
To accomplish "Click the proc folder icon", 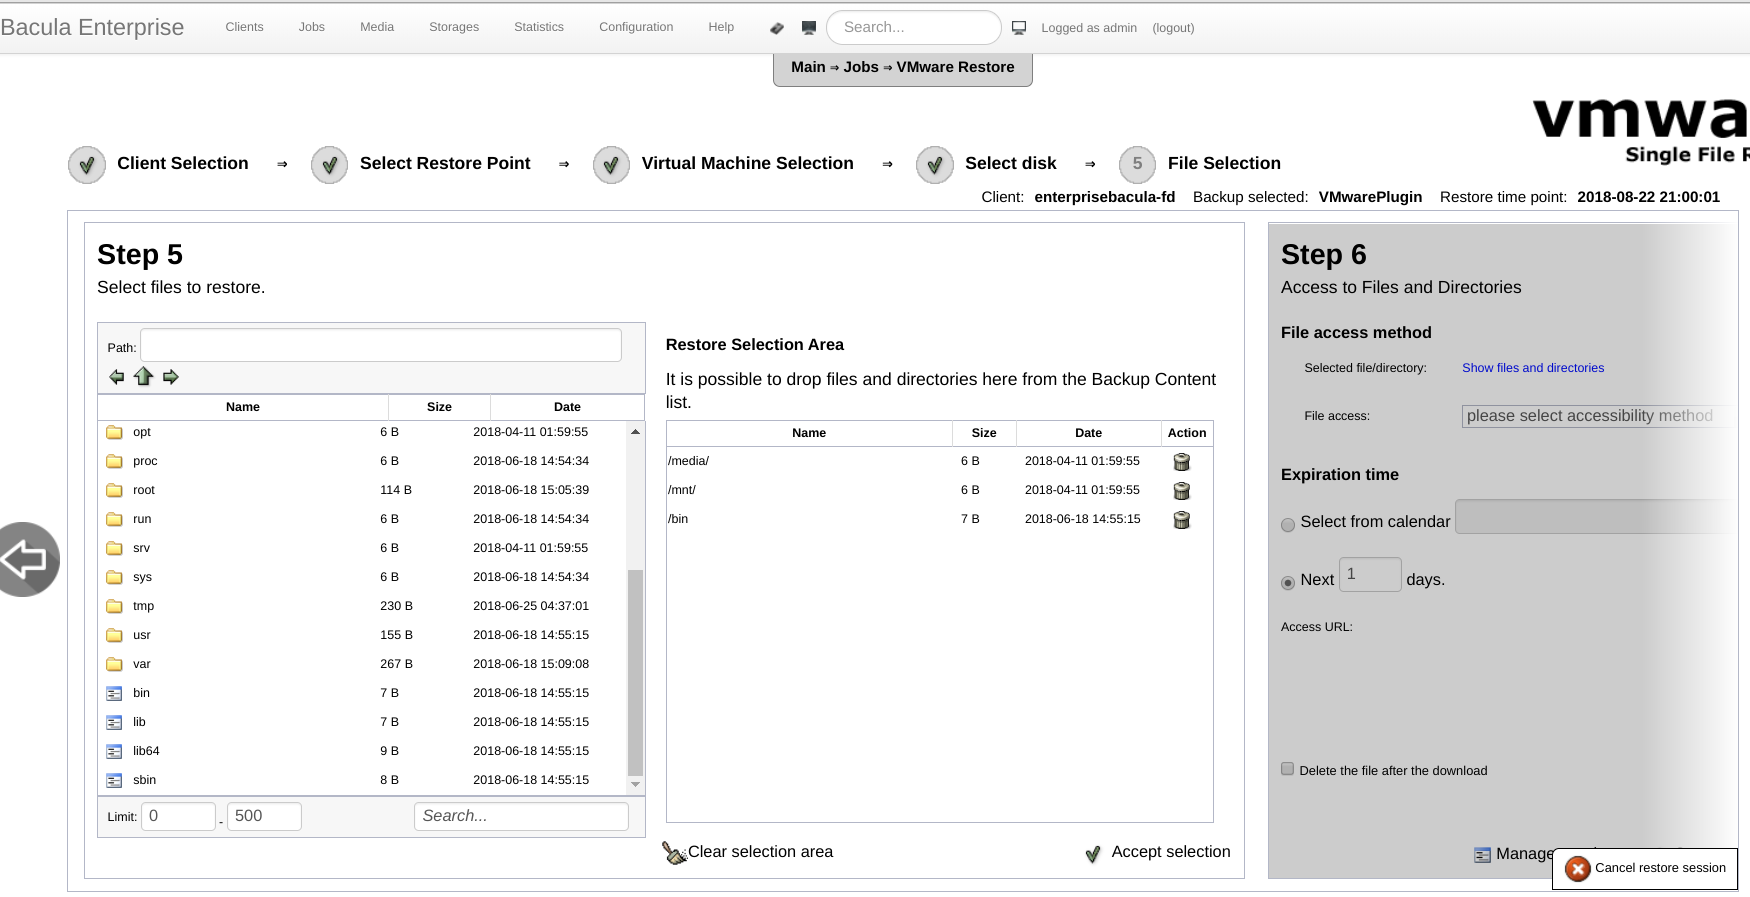I will 114,461.
